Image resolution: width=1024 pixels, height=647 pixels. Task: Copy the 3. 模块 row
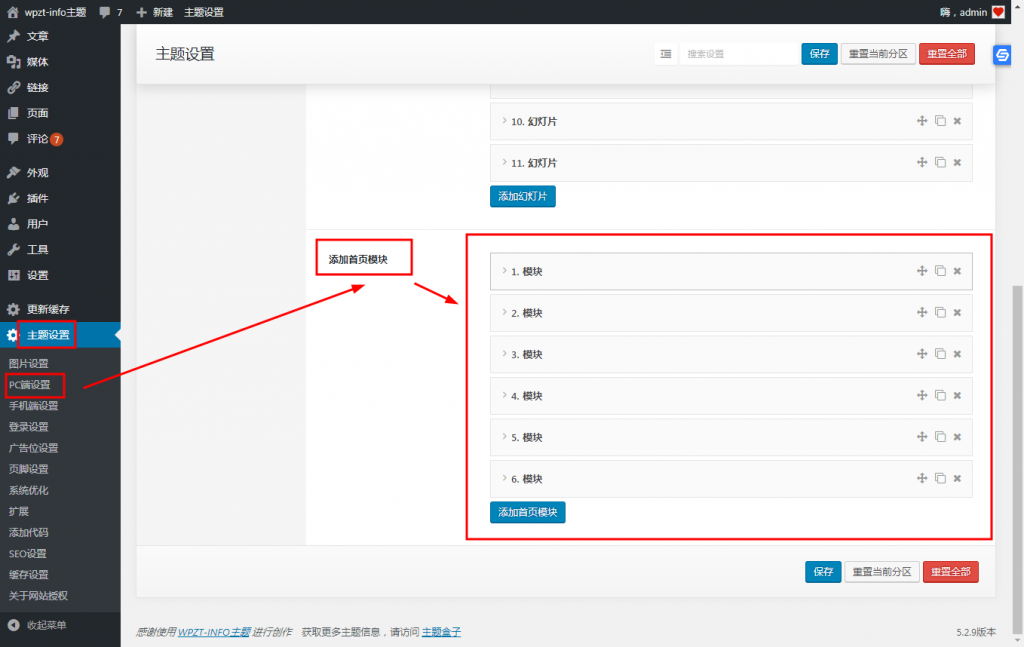point(940,354)
